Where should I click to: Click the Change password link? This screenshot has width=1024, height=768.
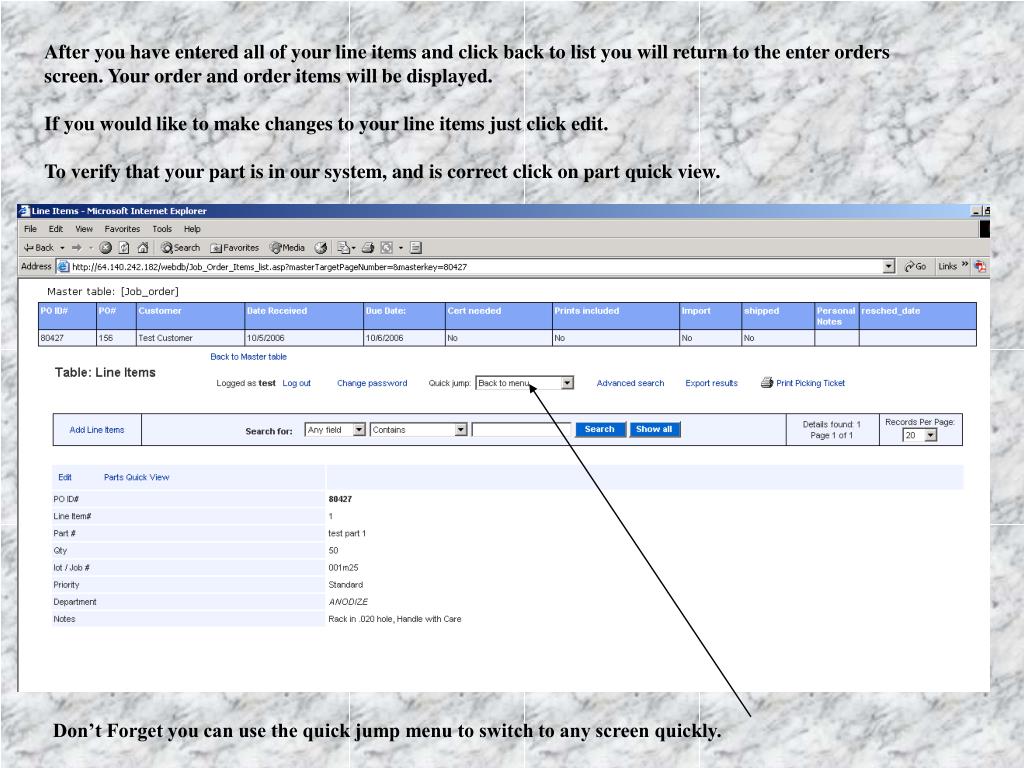372,383
